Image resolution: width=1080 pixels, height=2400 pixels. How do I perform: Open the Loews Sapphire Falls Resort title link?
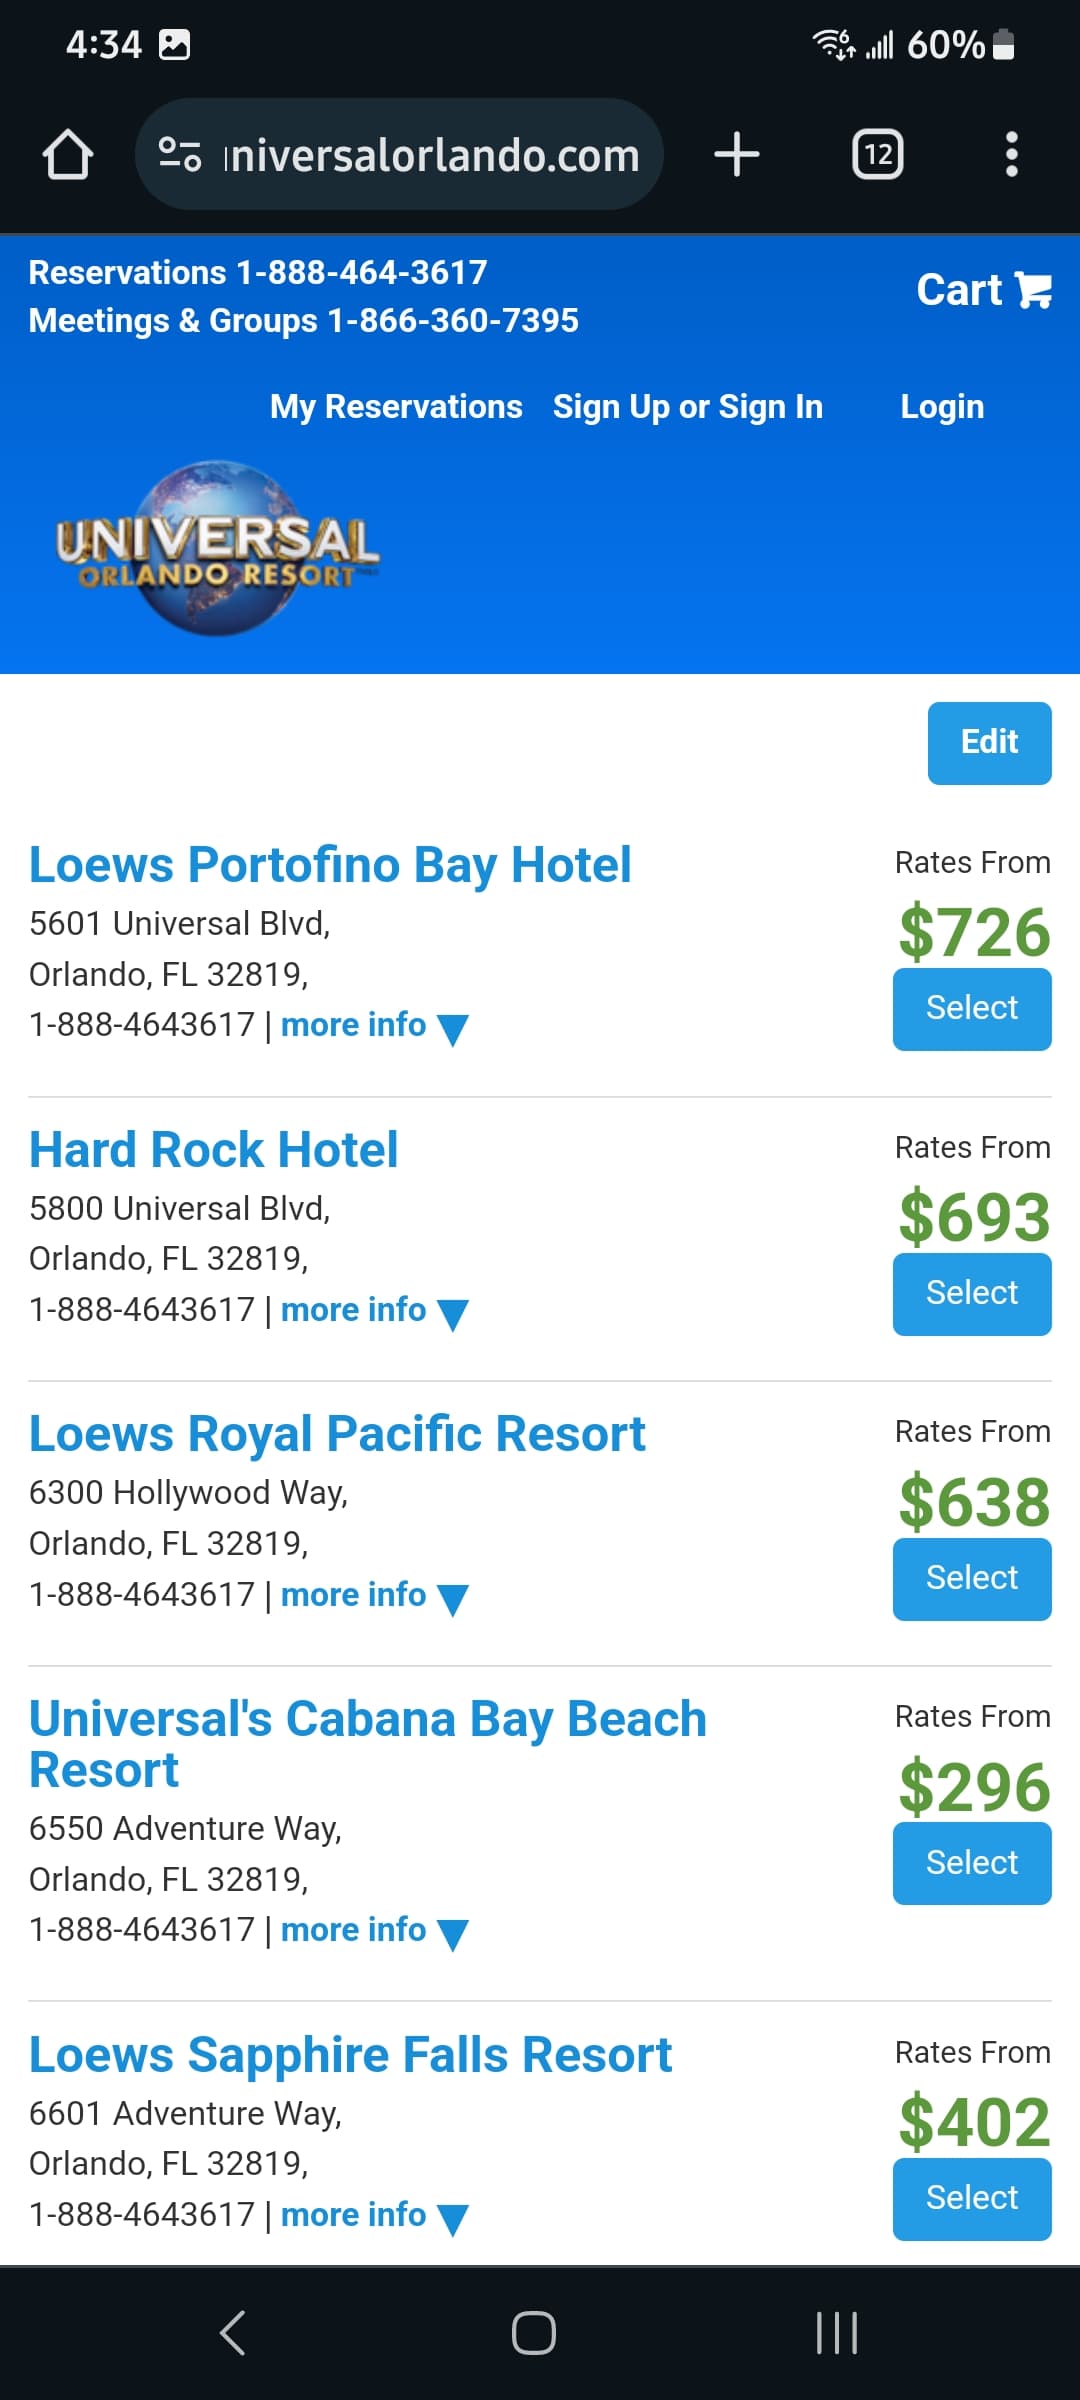350,2056
